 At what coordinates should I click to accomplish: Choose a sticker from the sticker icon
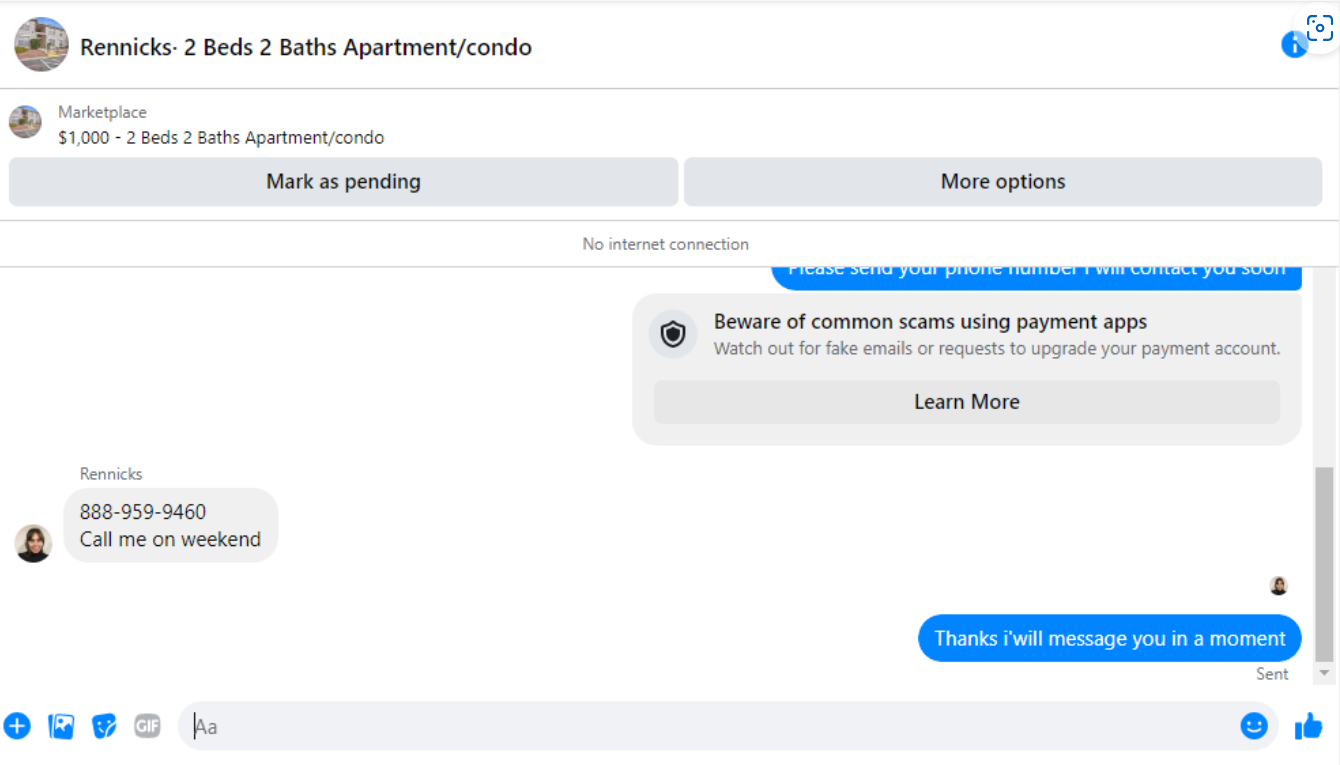click(x=104, y=726)
